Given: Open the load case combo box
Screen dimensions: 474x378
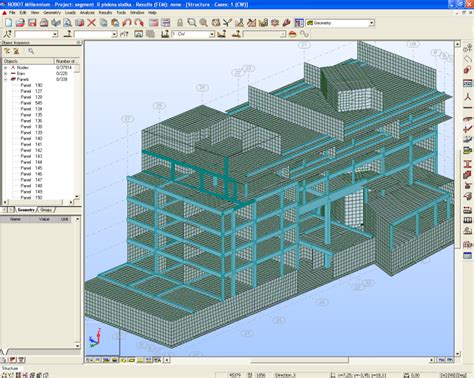Looking at the screenshot, I should click(x=212, y=34).
